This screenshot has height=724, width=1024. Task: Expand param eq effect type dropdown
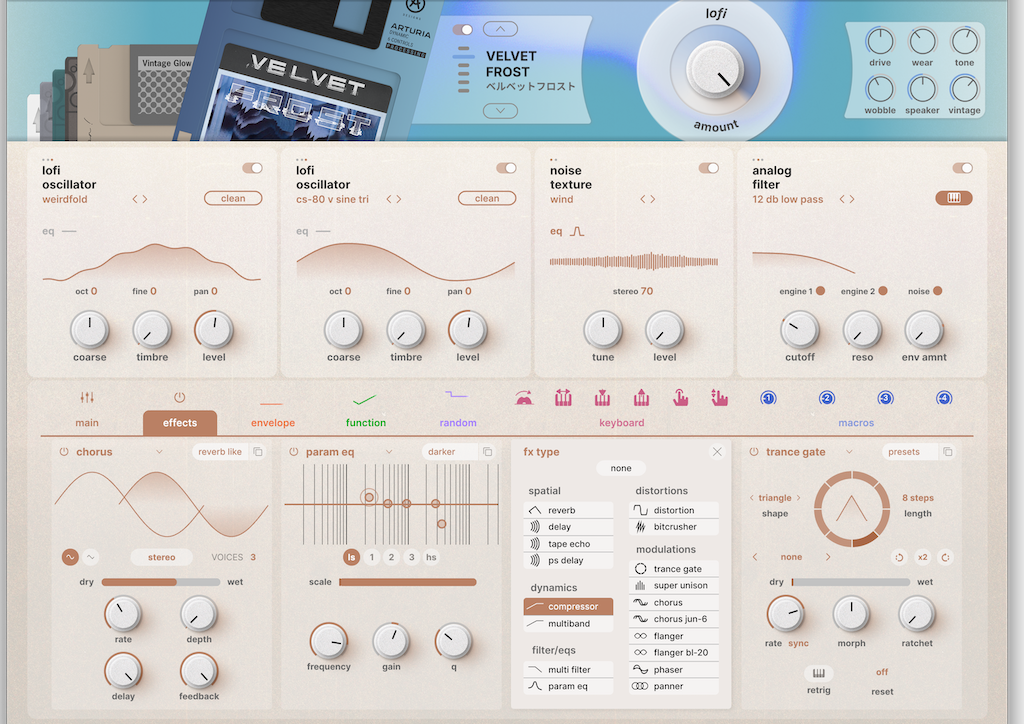tap(389, 452)
